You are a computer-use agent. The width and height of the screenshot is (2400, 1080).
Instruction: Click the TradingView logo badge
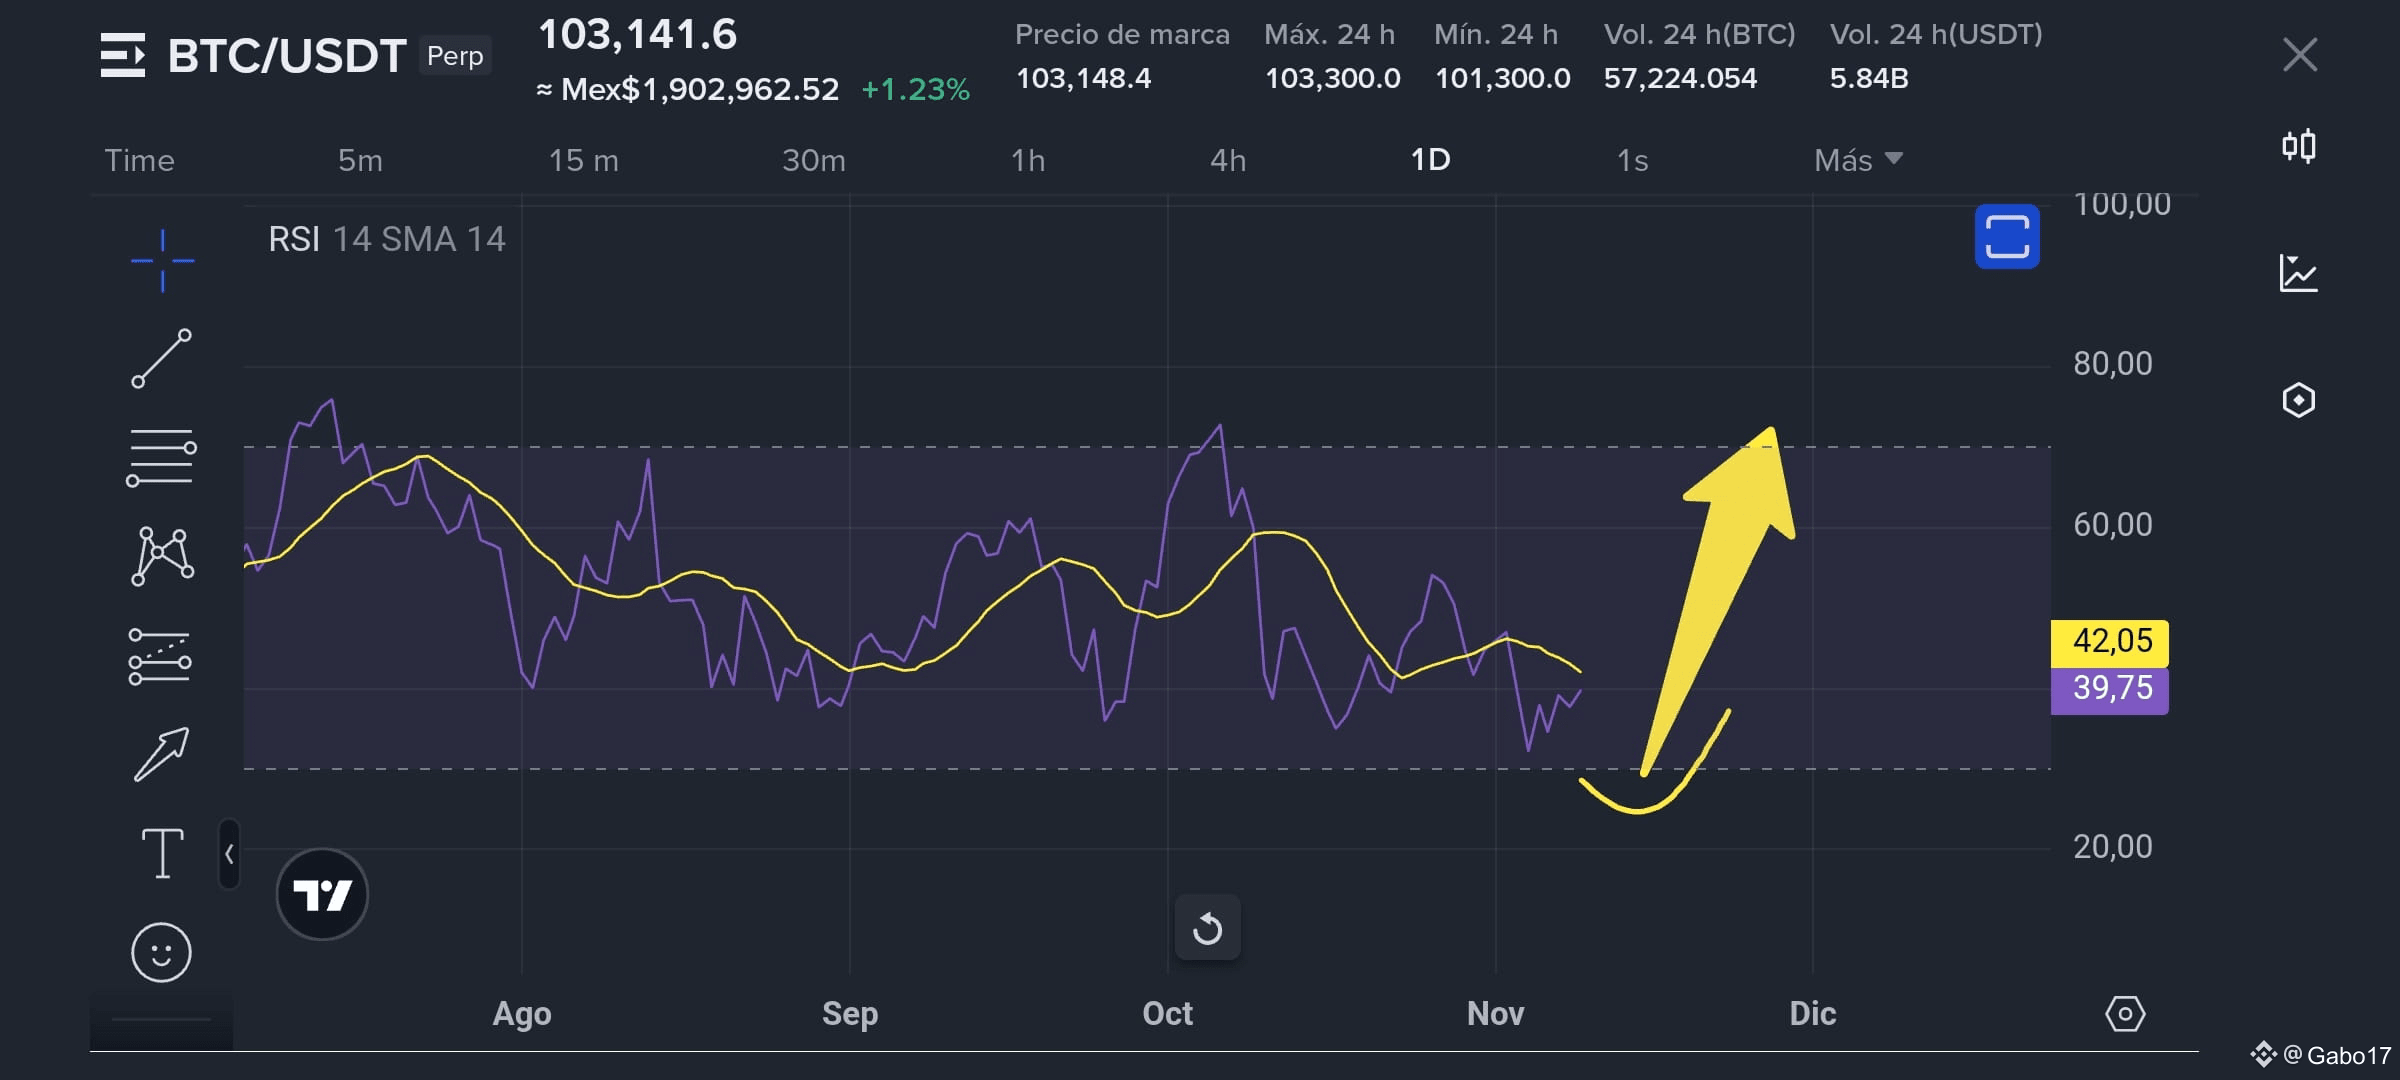pos(322,894)
